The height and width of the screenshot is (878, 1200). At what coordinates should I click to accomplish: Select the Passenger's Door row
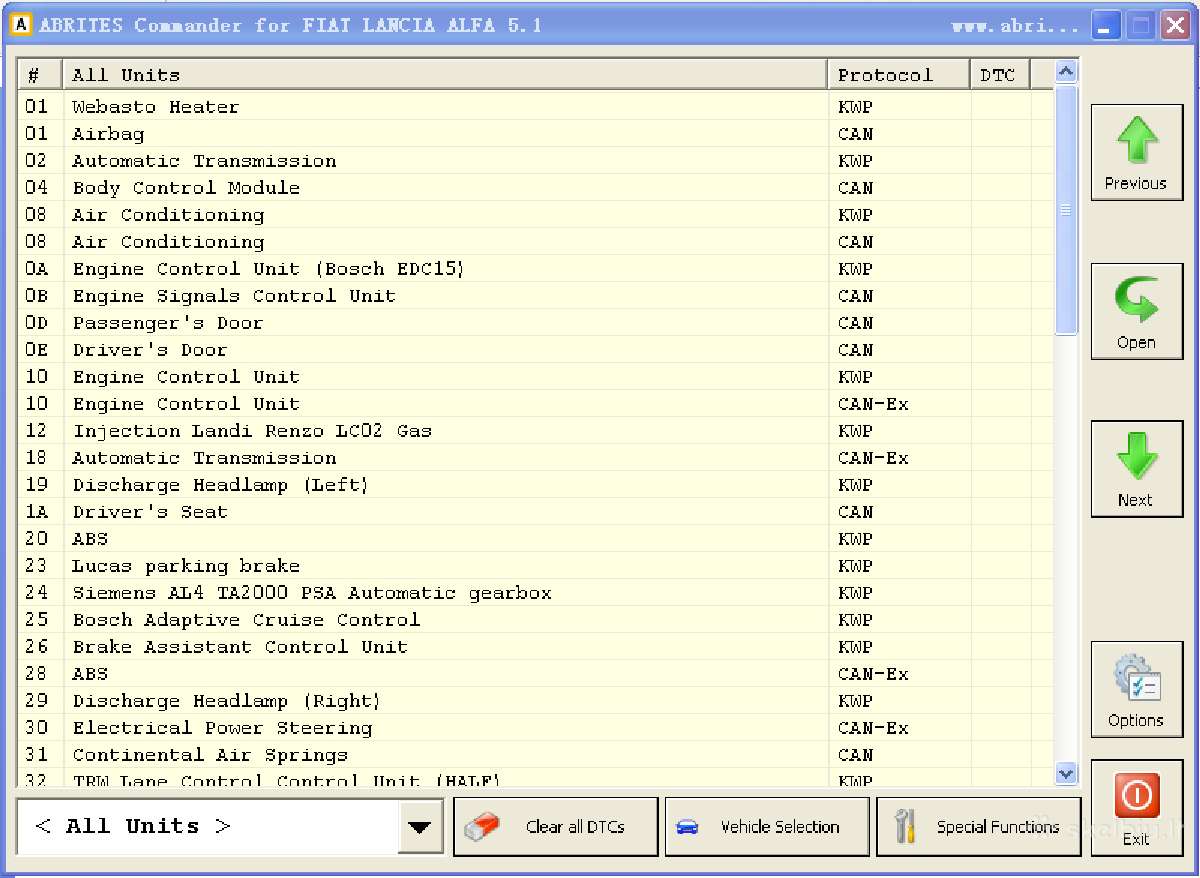pyautogui.click(x=536, y=323)
